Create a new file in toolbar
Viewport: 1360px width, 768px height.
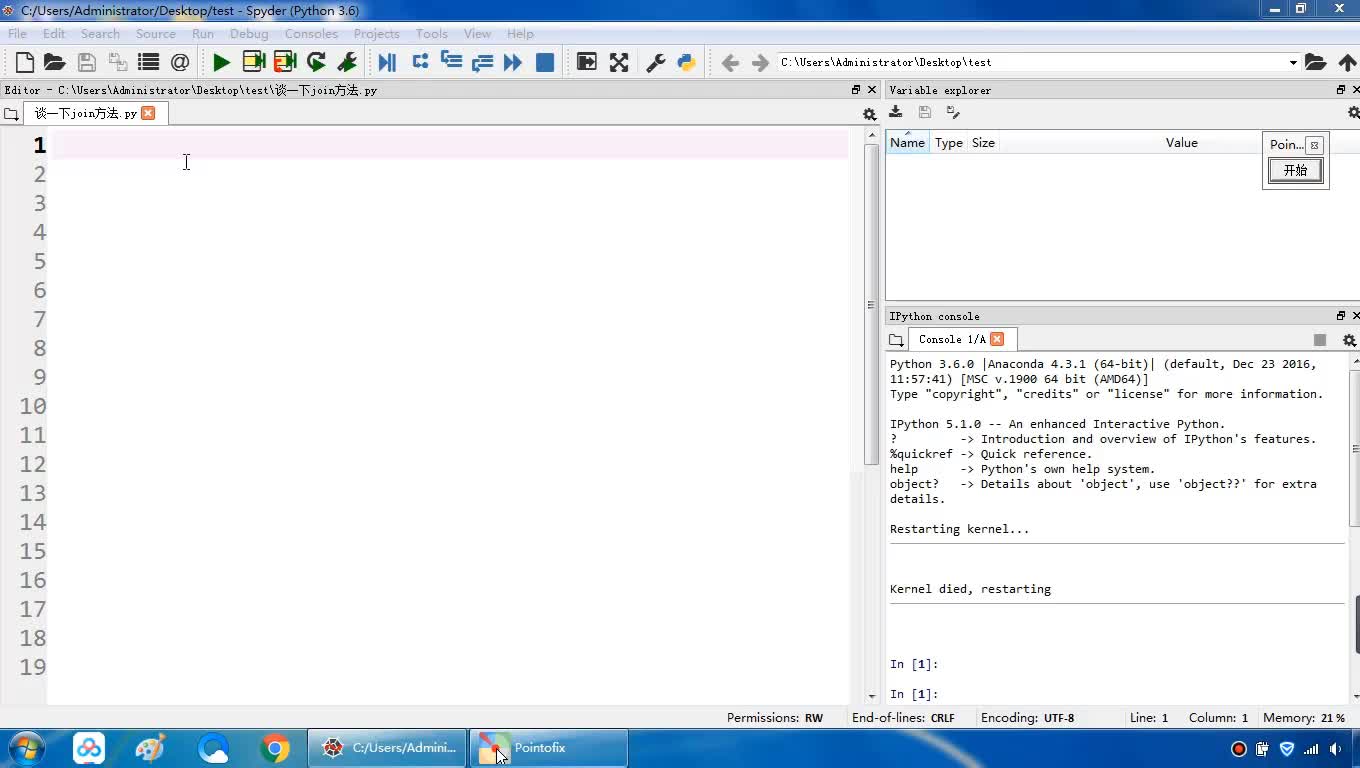(25, 62)
